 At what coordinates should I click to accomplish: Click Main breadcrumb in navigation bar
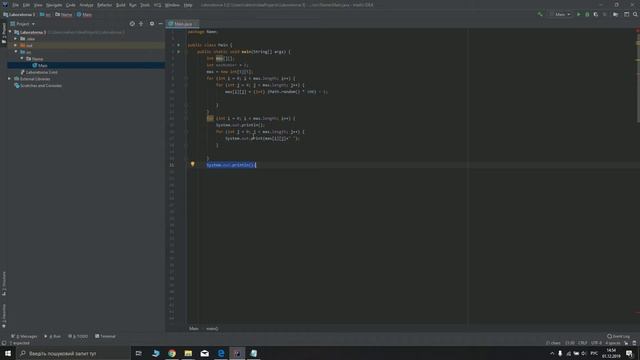84,14
